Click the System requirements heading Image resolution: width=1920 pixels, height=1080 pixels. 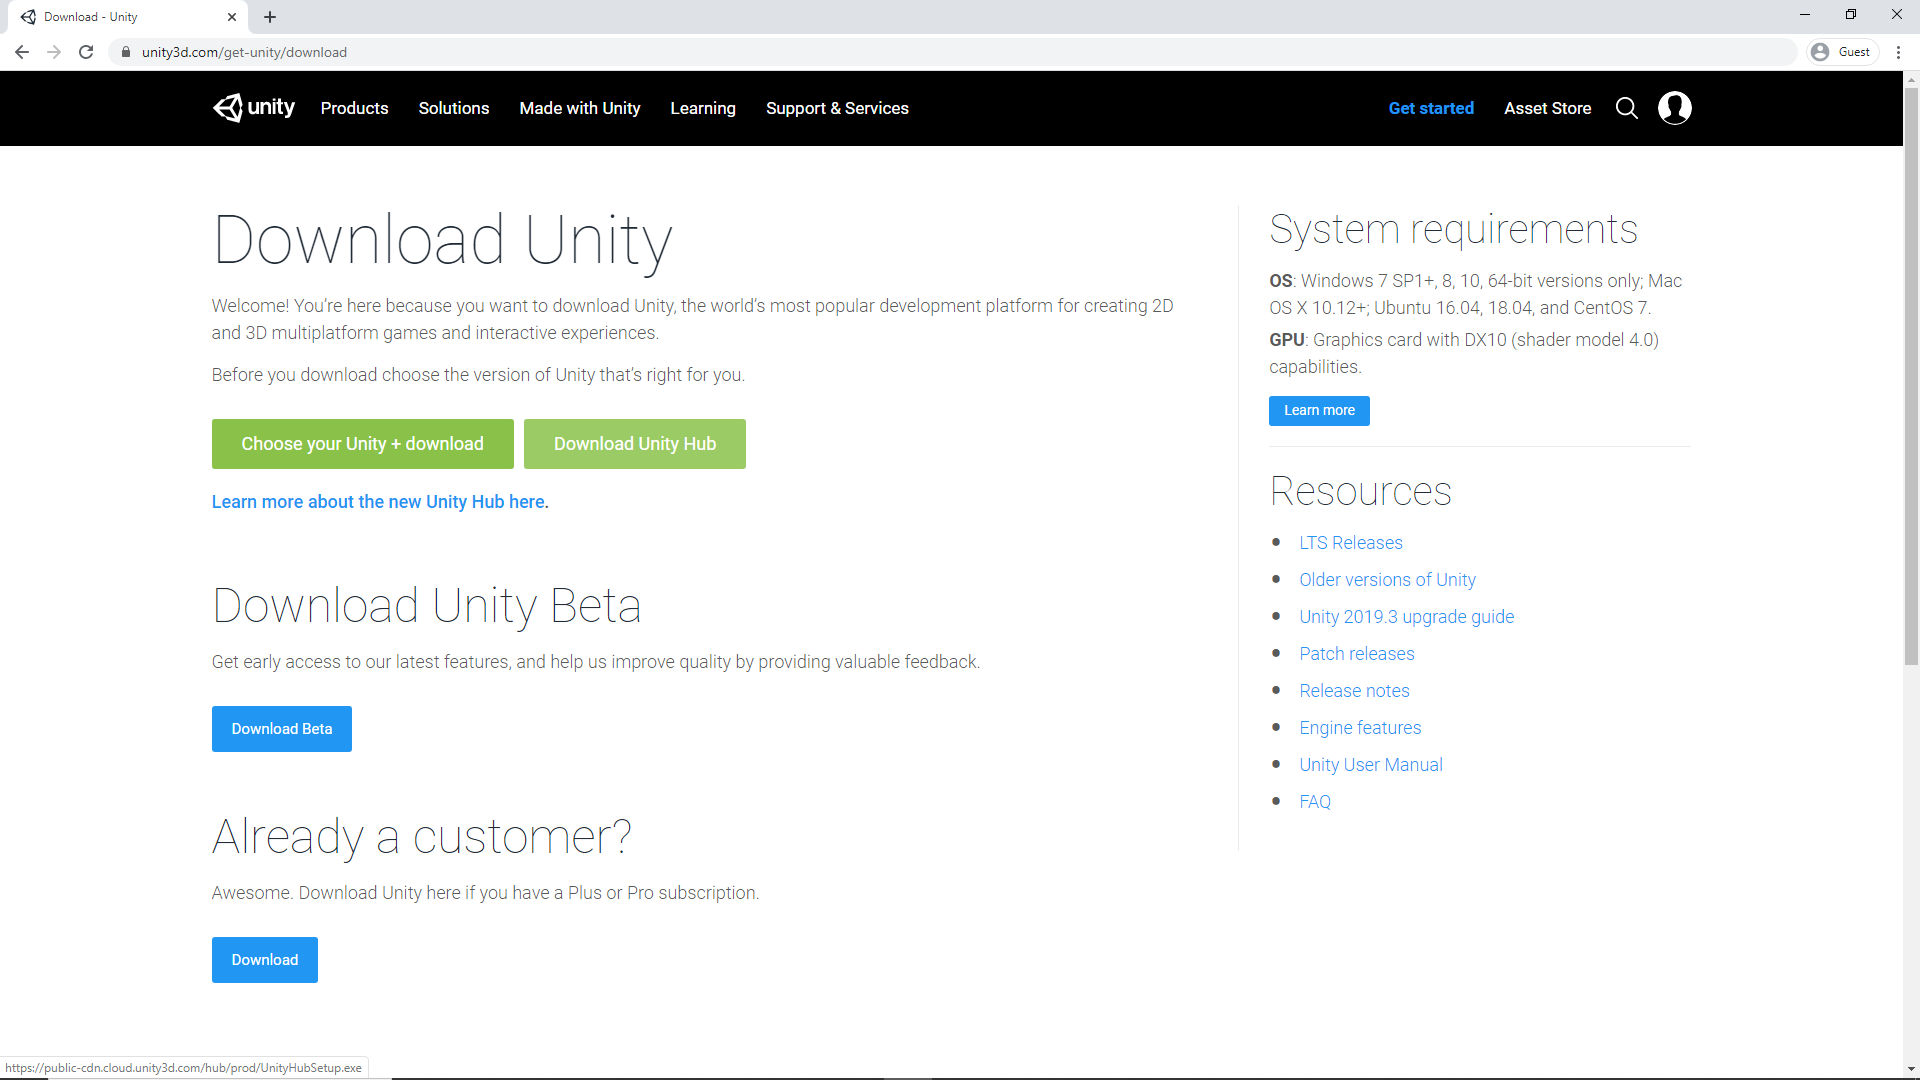[x=1453, y=229]
